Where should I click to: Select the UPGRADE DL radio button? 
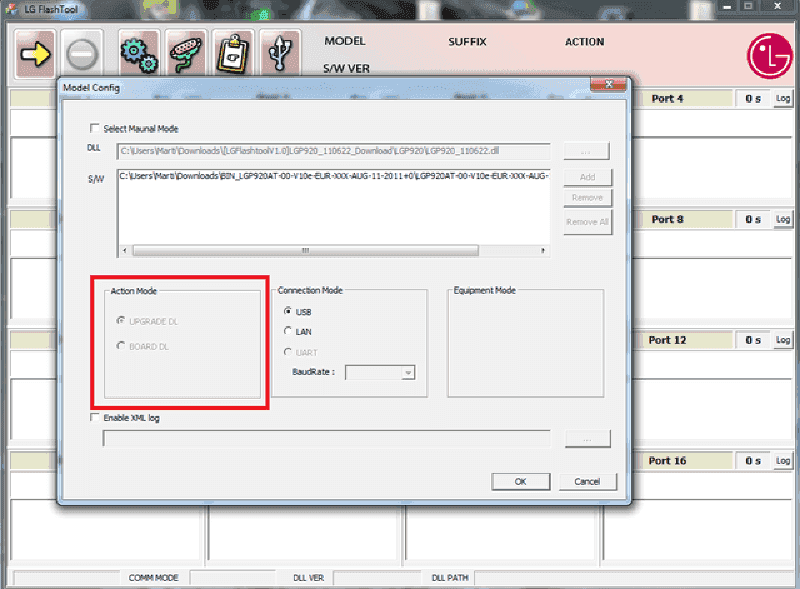point(120,321)
